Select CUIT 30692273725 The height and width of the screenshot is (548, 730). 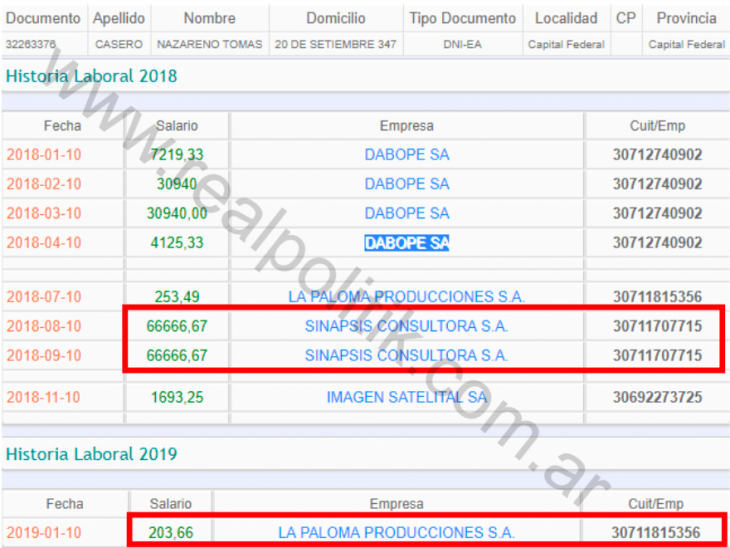657,397
